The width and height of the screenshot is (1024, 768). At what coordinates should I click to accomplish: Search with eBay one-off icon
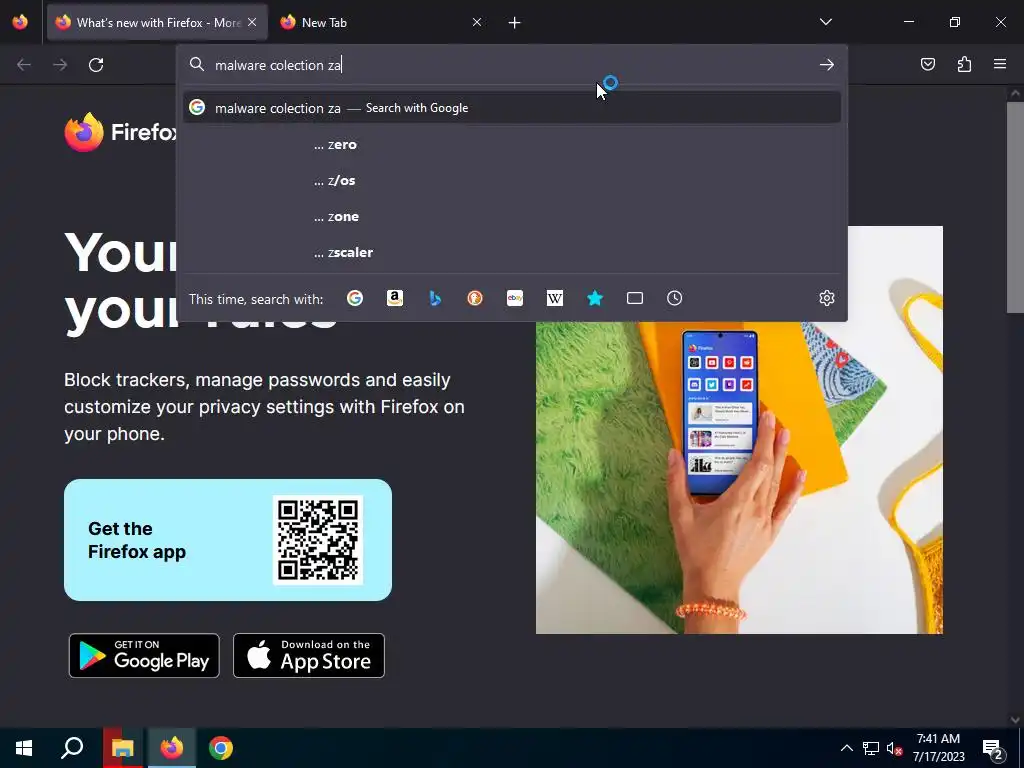pyautogui.click(x=515, y=298)
